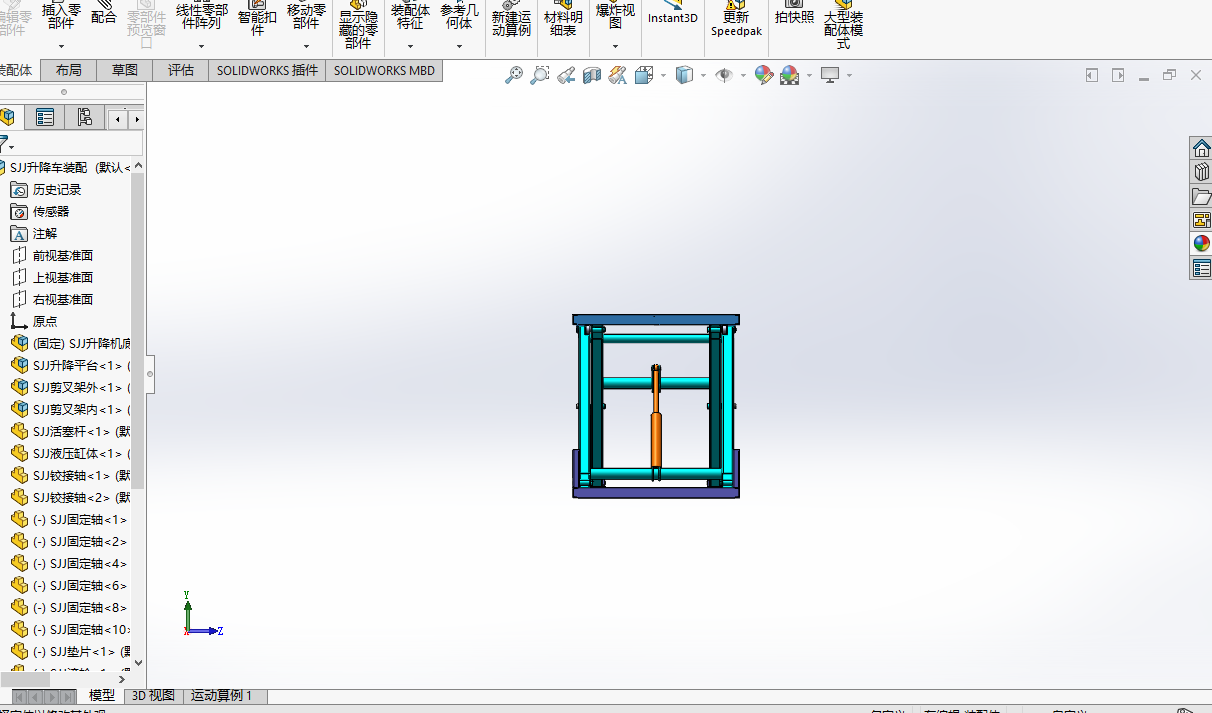
Task: Switch to PropertyManager tab icon
Action: 44,118
